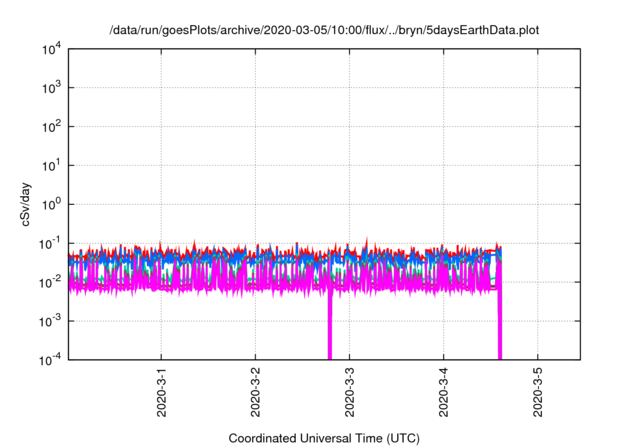
Task: Click the 10^-3 y-axis tick label
Action: [x=50, y=322]
